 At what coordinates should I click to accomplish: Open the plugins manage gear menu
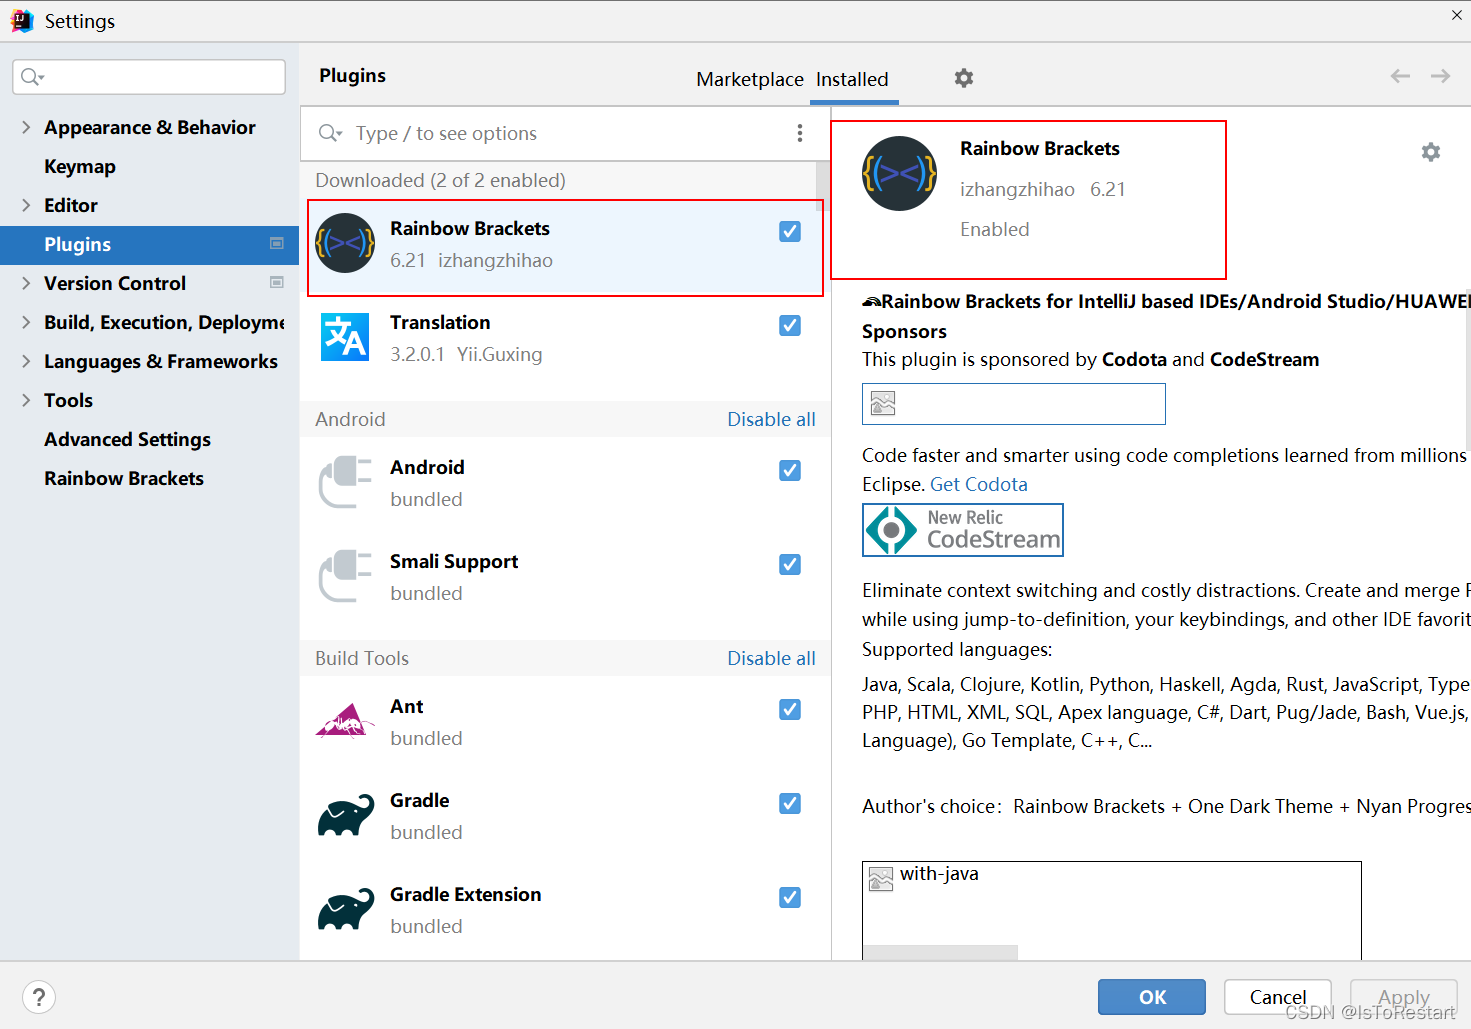click(964, 78)
